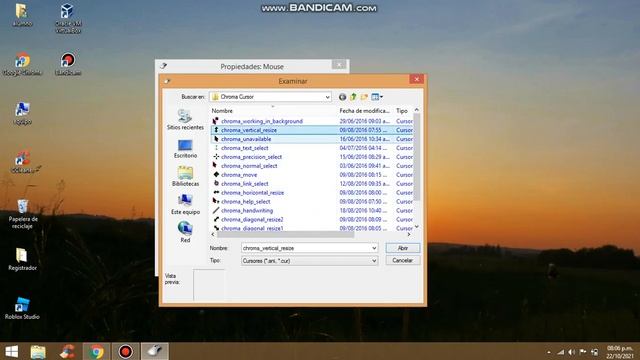Click the horizontal scrollbar thumb under file list
The width and height of the screenshot is (640, 360).
click(x=285, y=235)
